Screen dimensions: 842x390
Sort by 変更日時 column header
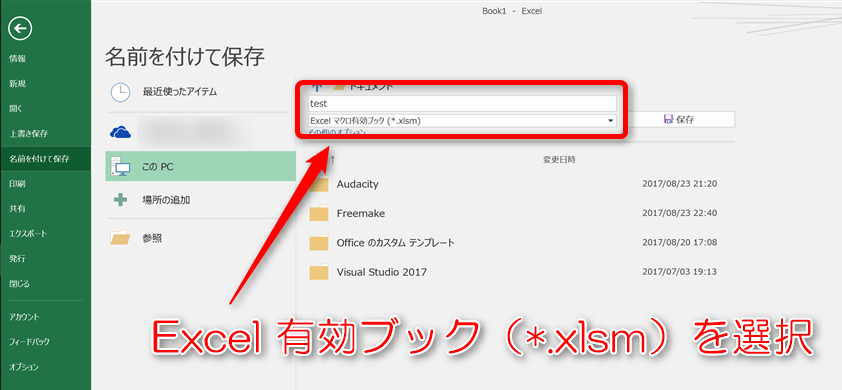click(559, 160)
